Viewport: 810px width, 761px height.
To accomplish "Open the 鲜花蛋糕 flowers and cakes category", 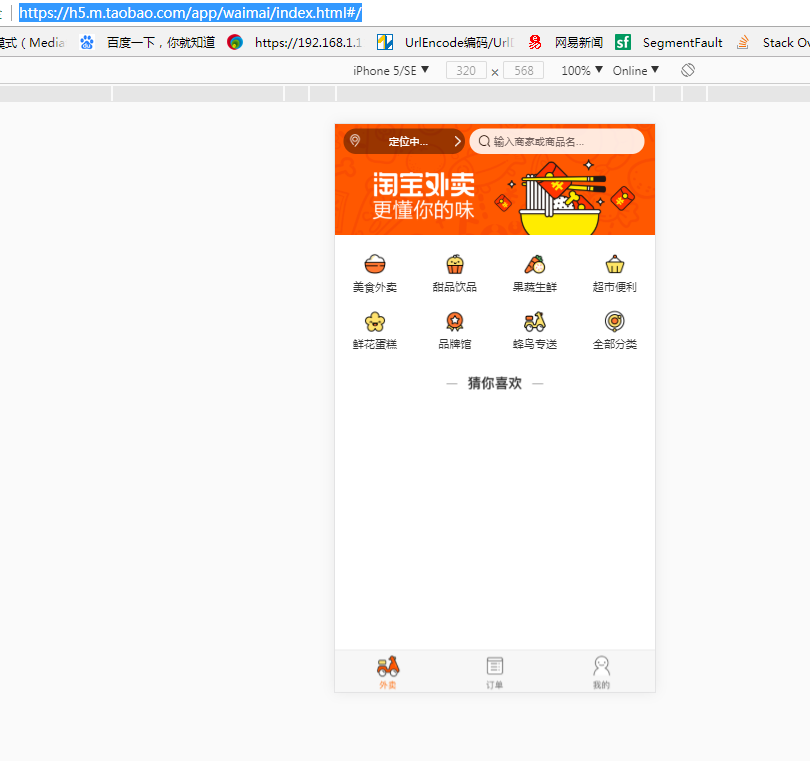I will tap(375, 331).
